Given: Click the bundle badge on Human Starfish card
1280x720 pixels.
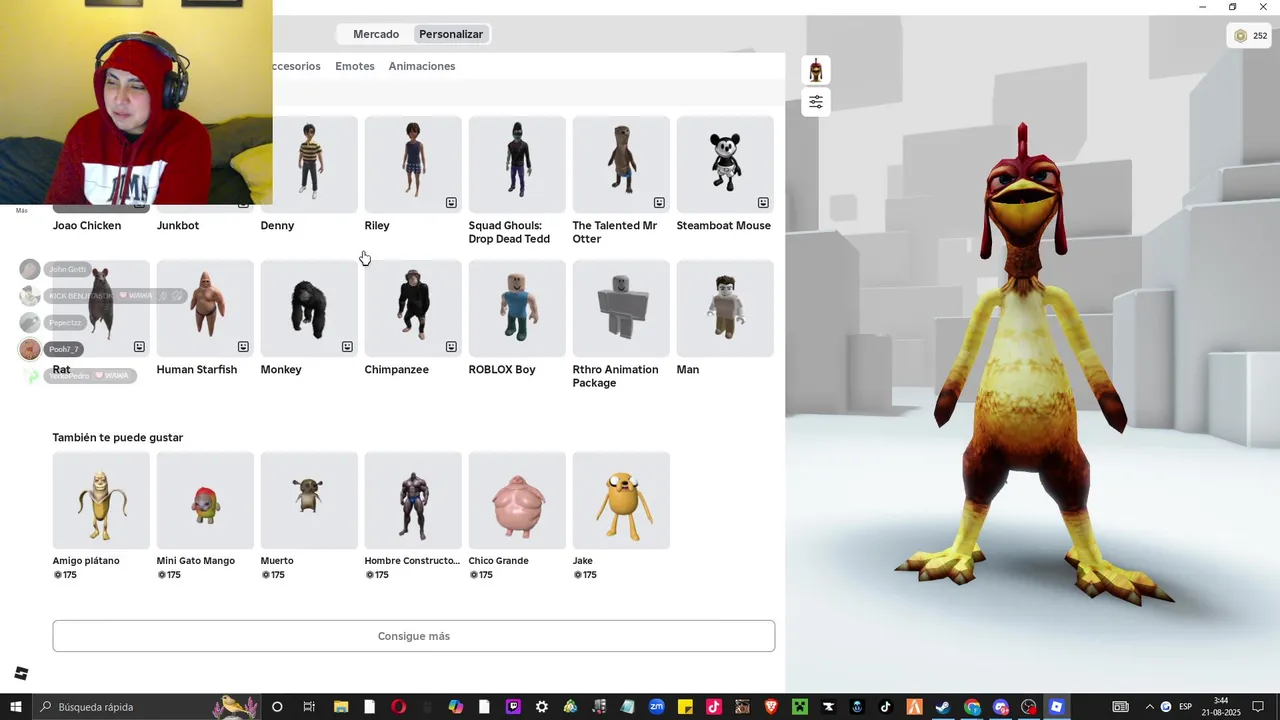Looking at the screenshot, I should [x=243, y=347].
